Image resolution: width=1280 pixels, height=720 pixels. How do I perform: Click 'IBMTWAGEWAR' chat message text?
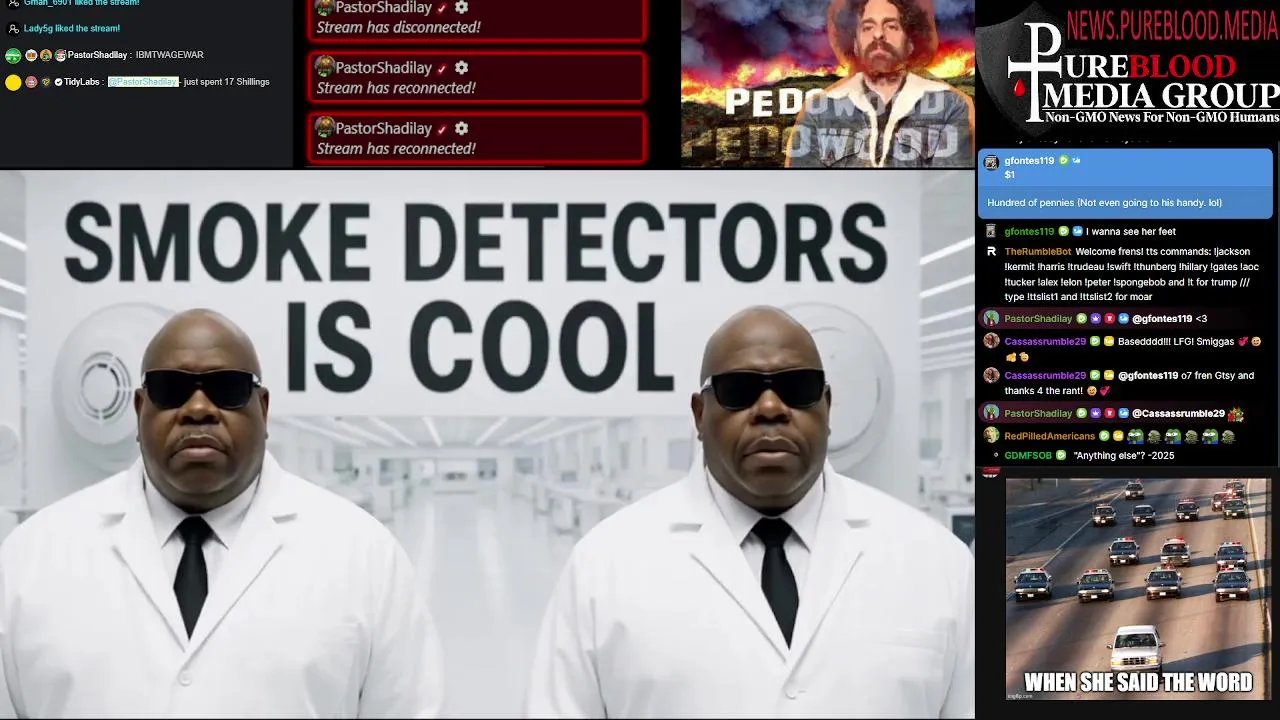[x=170, y=55]
